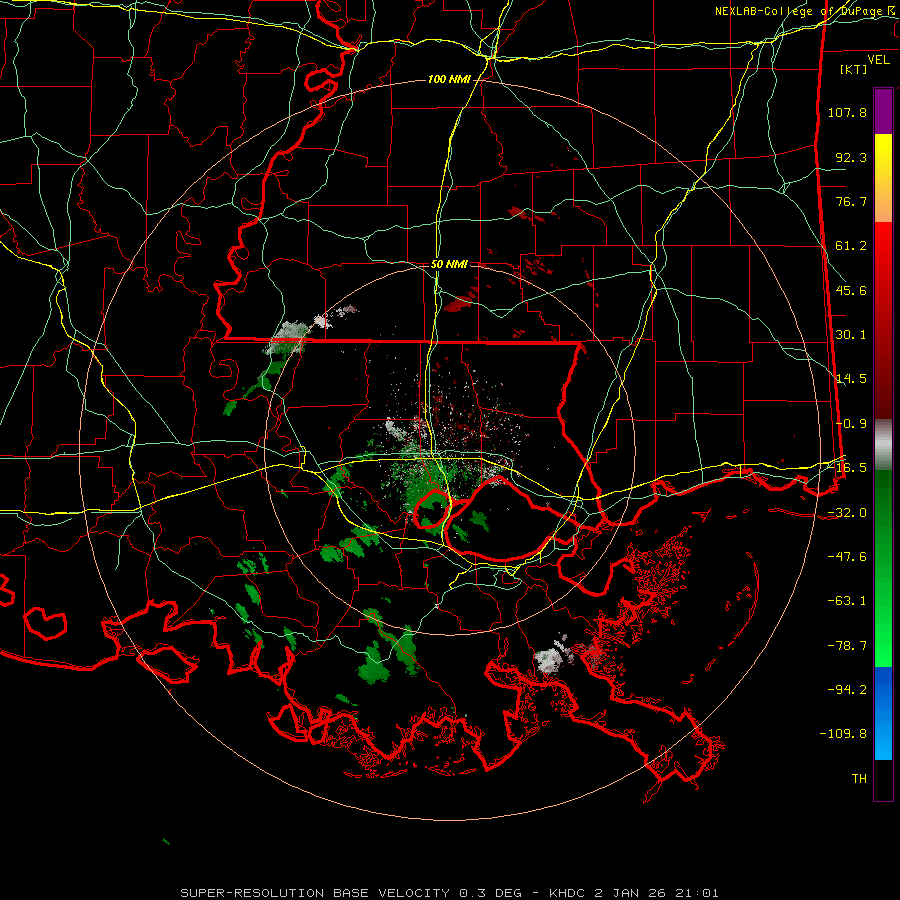This screenshot has height=900, width=900.
Task: Select the -109.8 scale value
Action: point(843,734)
